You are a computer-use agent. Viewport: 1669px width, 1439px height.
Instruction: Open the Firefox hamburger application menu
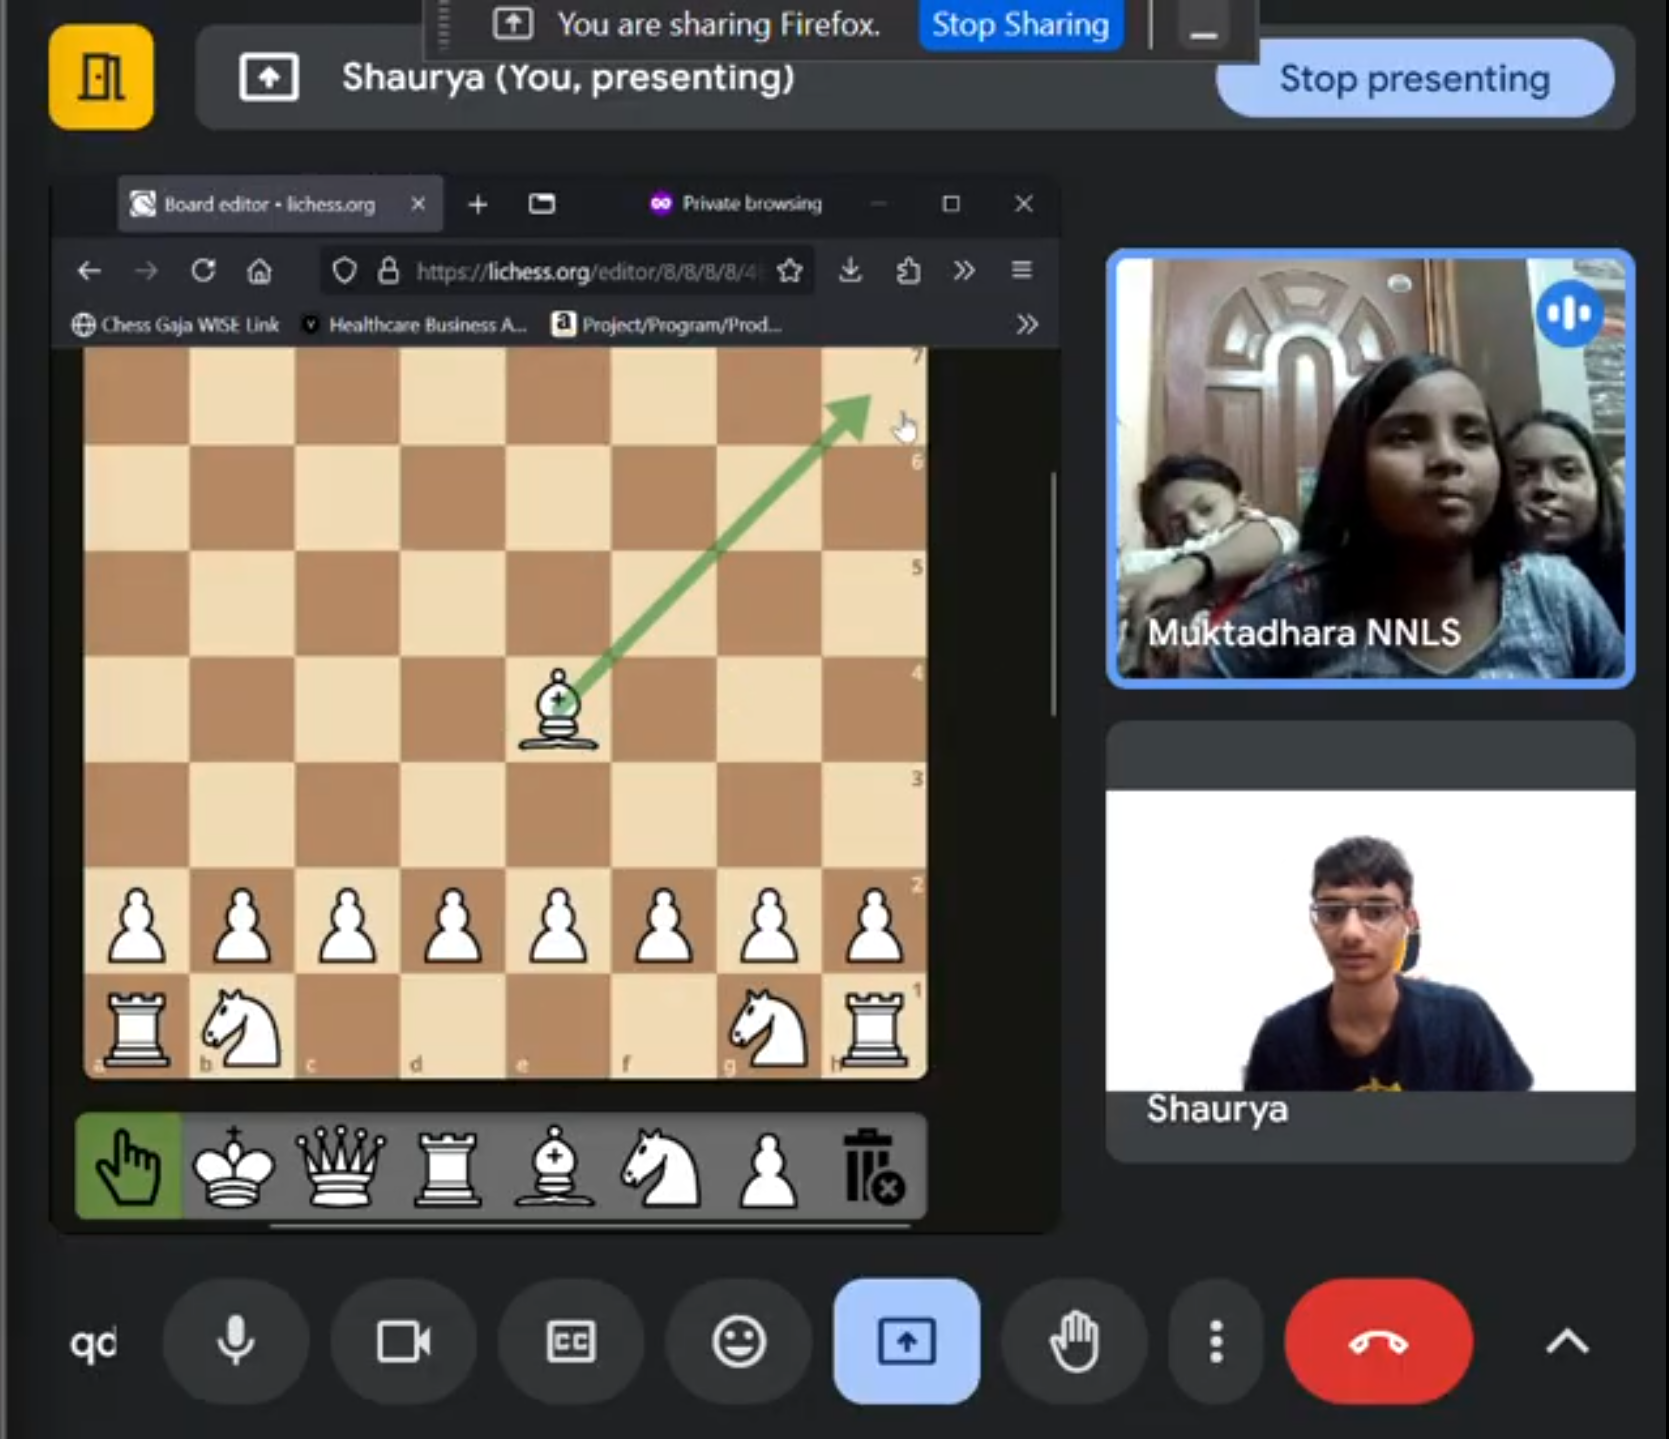click(x=1021, y=270)
